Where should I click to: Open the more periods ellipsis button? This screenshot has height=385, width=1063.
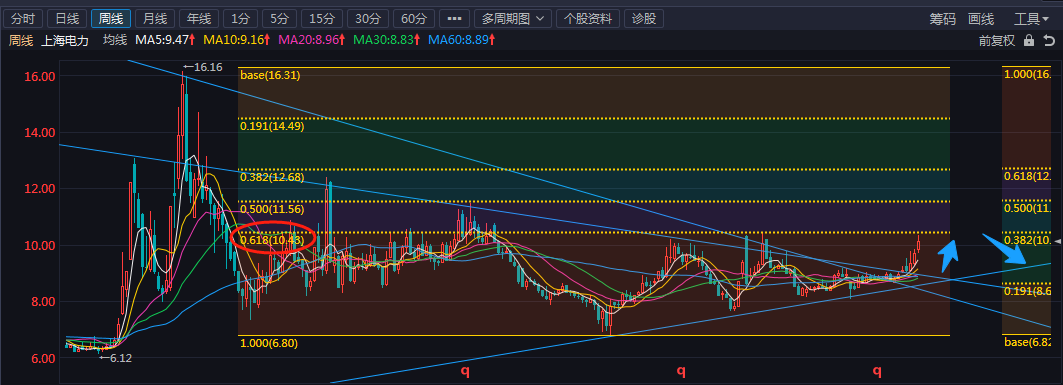click(x=454, y=18)
